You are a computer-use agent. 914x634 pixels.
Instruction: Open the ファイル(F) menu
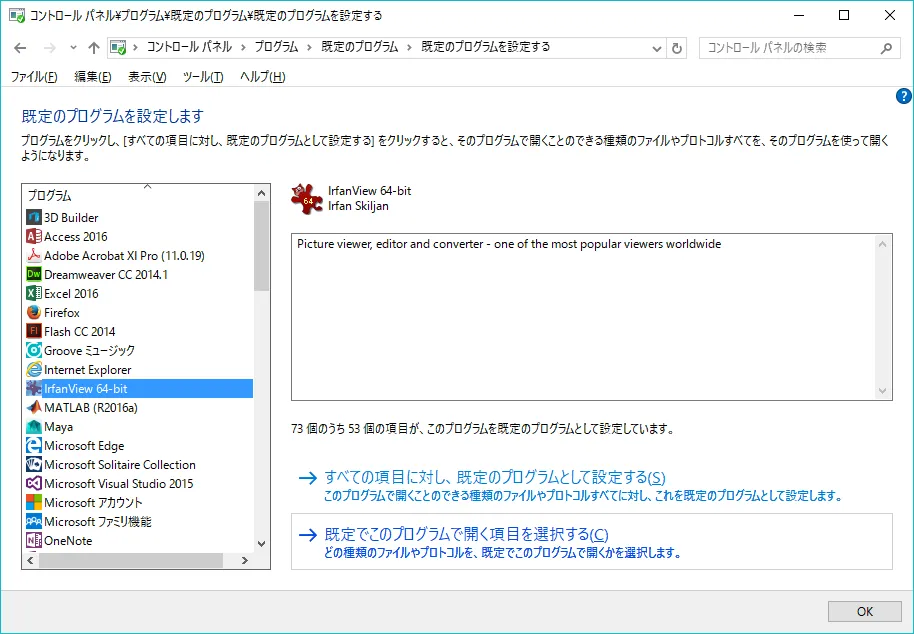coord(34,77)
